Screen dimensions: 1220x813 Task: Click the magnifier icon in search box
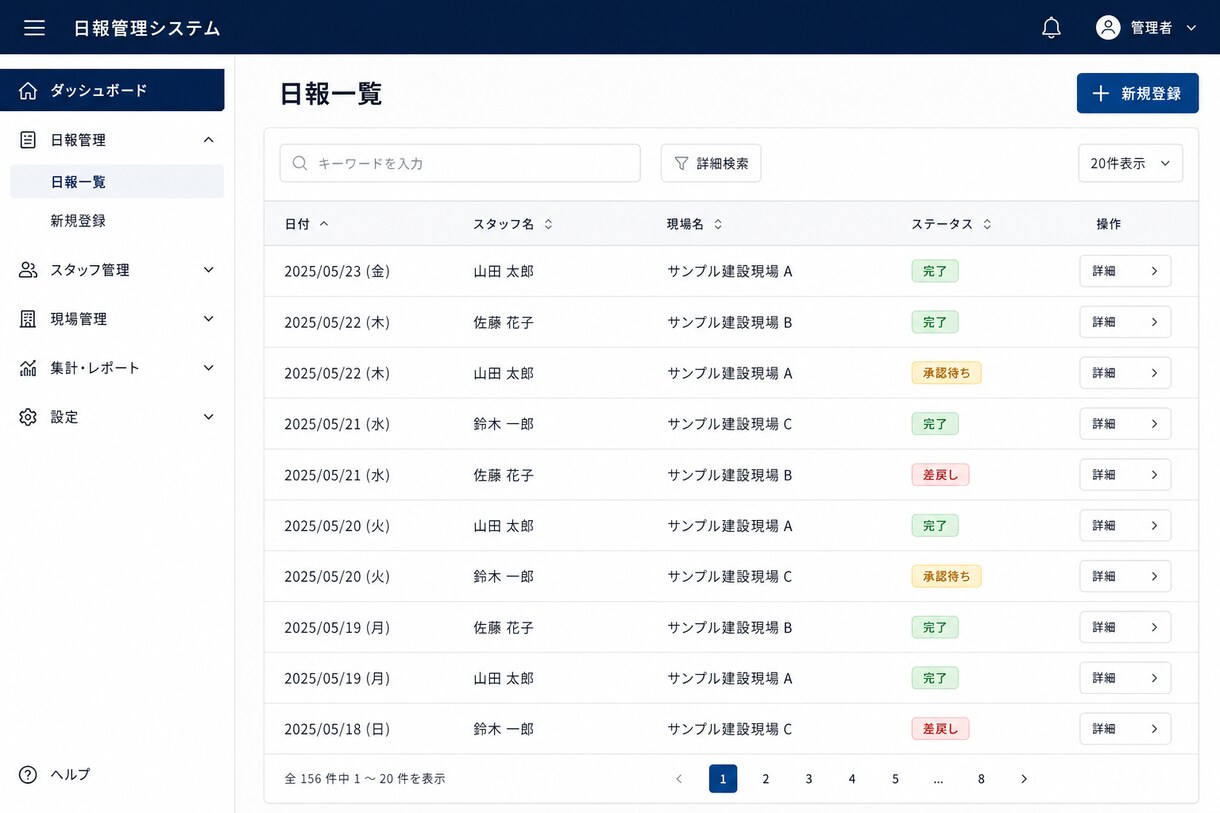[x=300, y=163]
